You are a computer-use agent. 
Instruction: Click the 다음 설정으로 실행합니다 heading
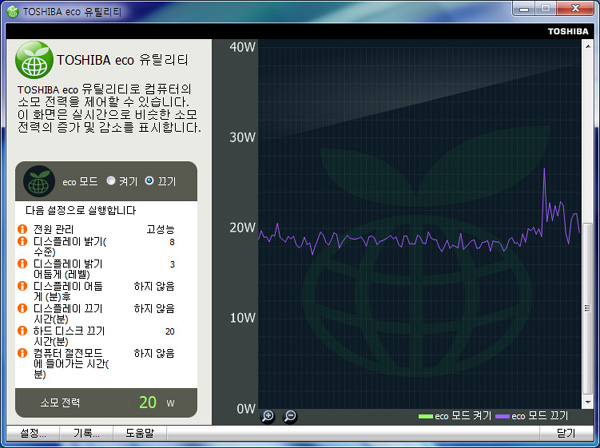pos(80,210)
